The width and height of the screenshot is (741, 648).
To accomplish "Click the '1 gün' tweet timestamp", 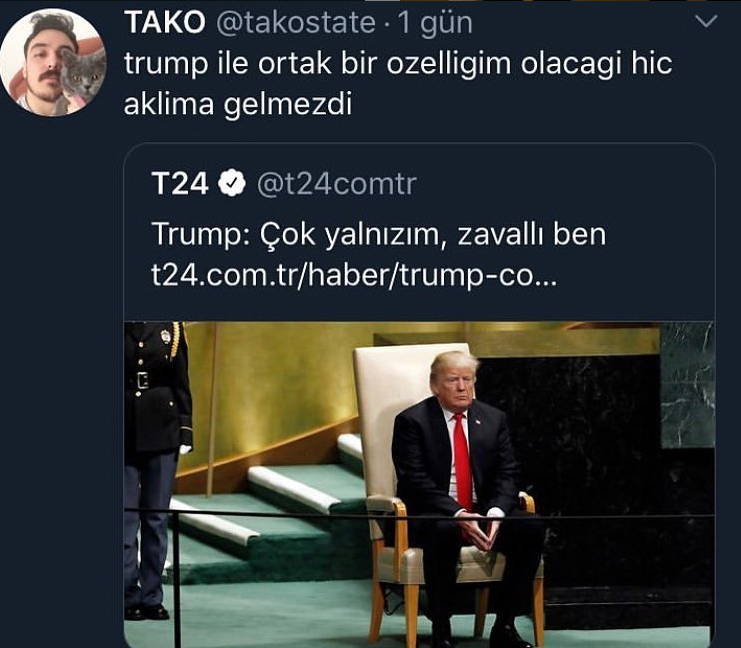I will (435, 23).
